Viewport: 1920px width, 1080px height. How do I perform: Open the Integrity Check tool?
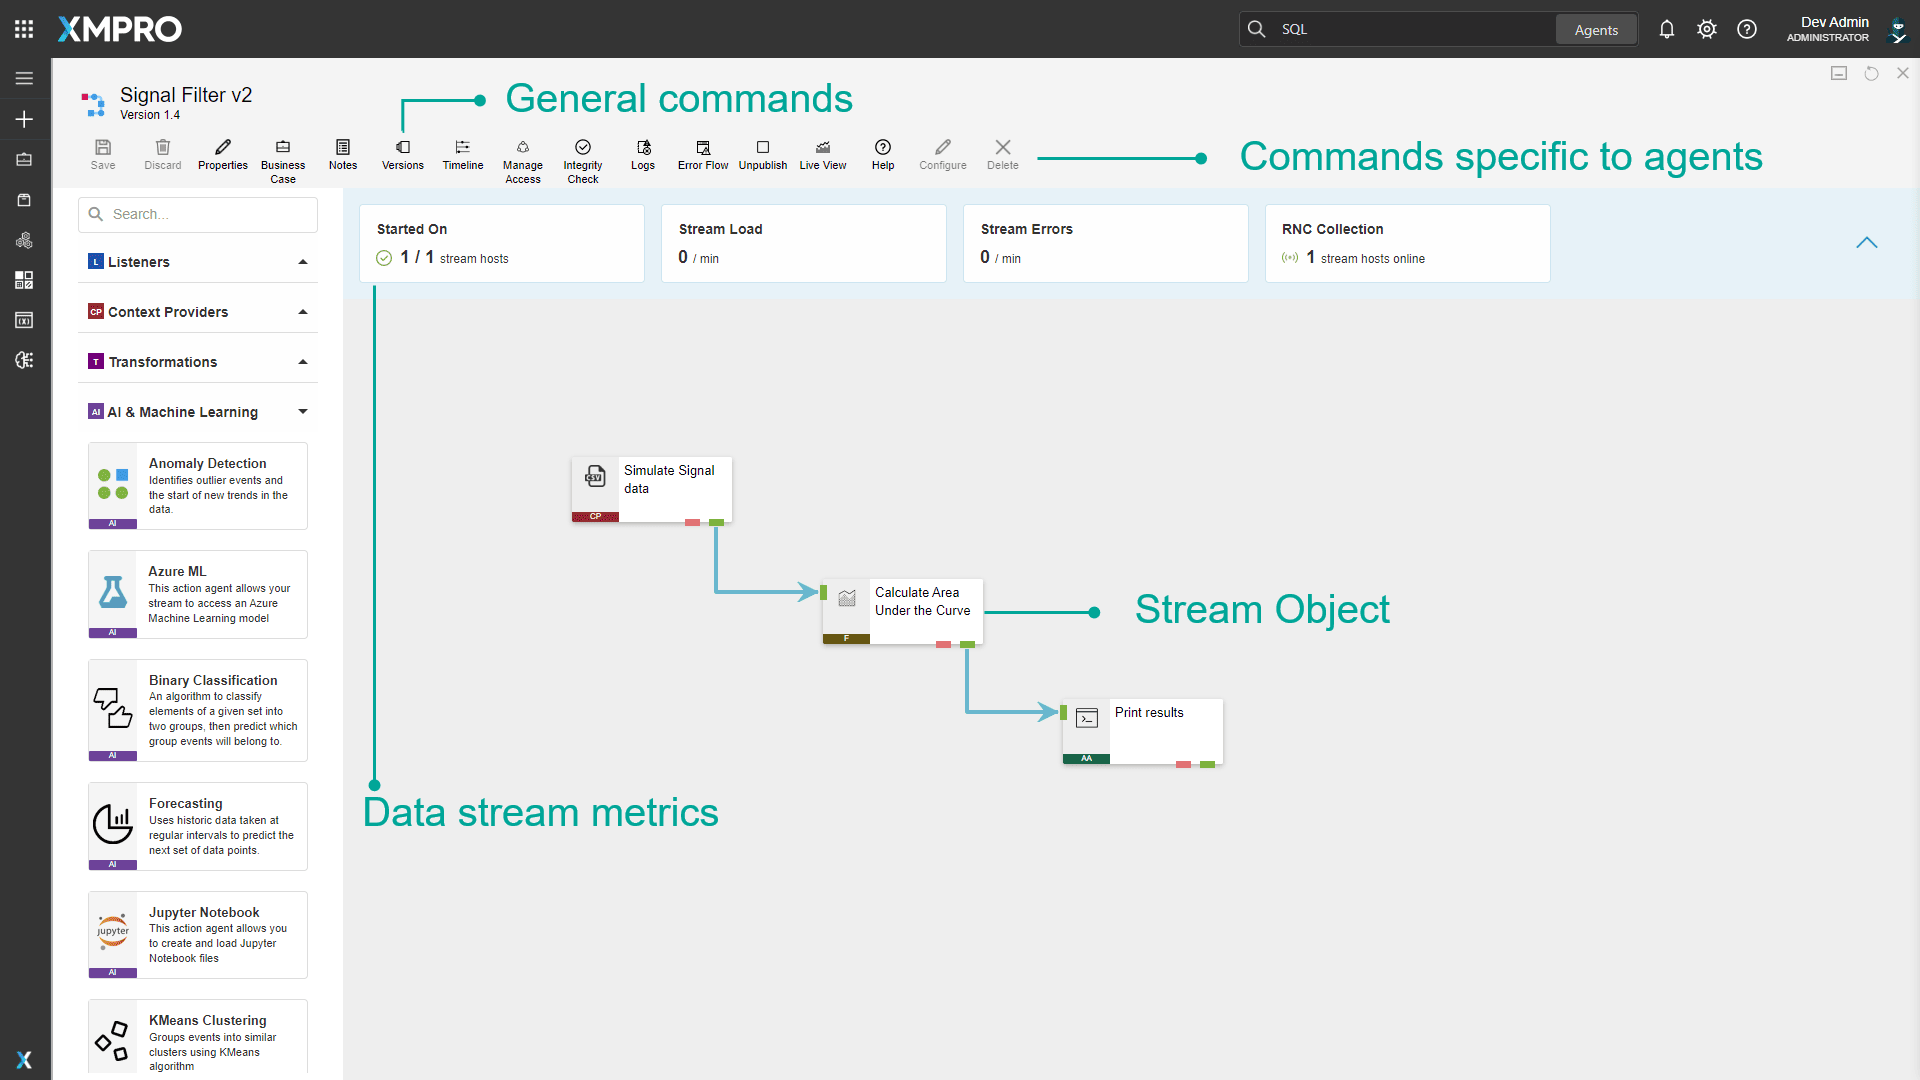click(x=582, y=155)
